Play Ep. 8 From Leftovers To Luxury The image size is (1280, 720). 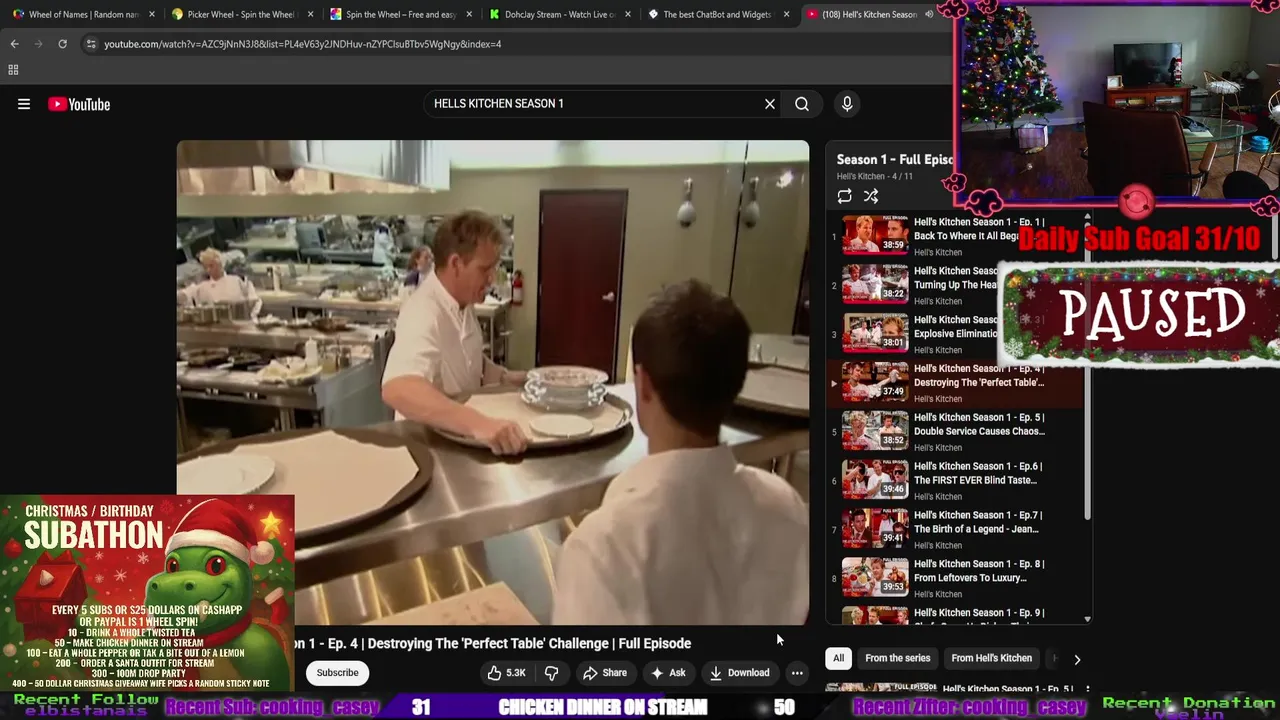[955, 579]
